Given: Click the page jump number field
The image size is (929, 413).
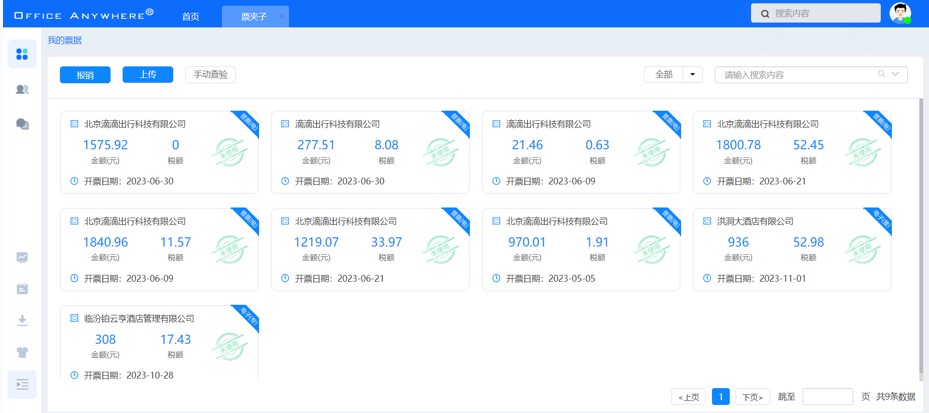Looking at the screenshot, I should pyautogui.click(x=827, y=397).
